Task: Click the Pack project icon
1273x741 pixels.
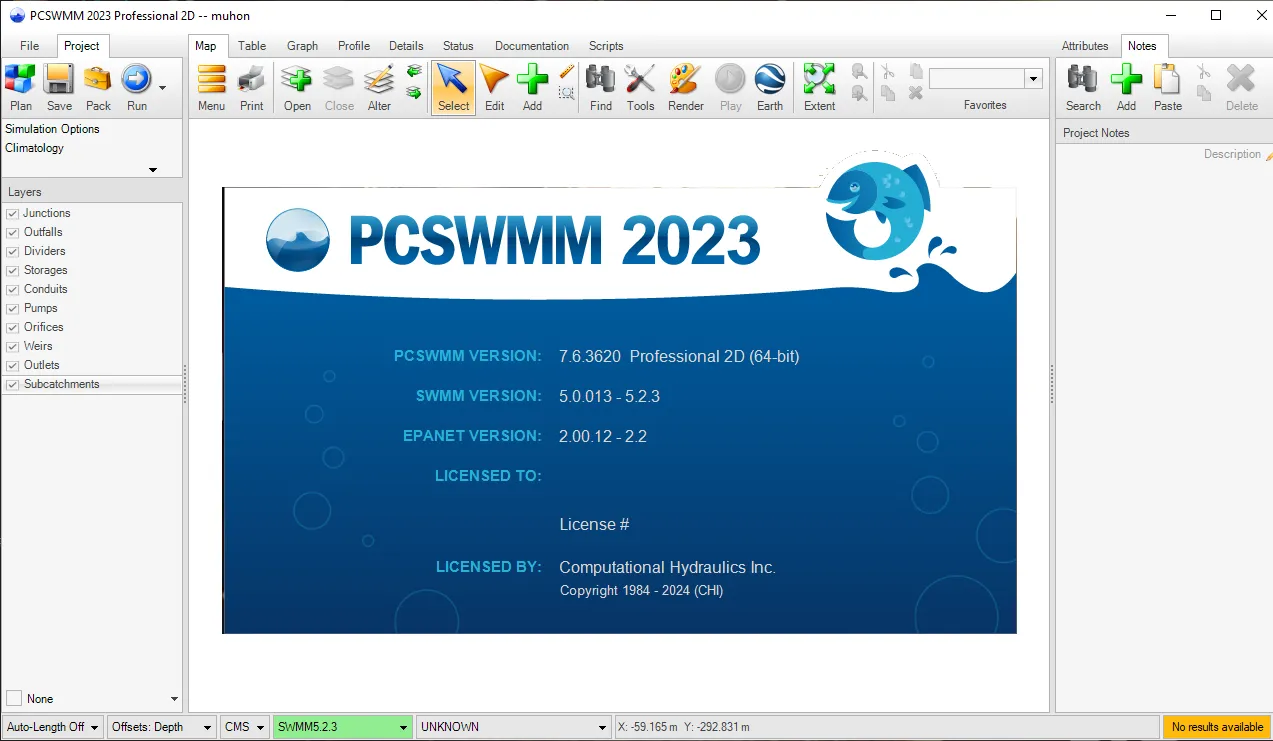Action: (x=98, y=88)
